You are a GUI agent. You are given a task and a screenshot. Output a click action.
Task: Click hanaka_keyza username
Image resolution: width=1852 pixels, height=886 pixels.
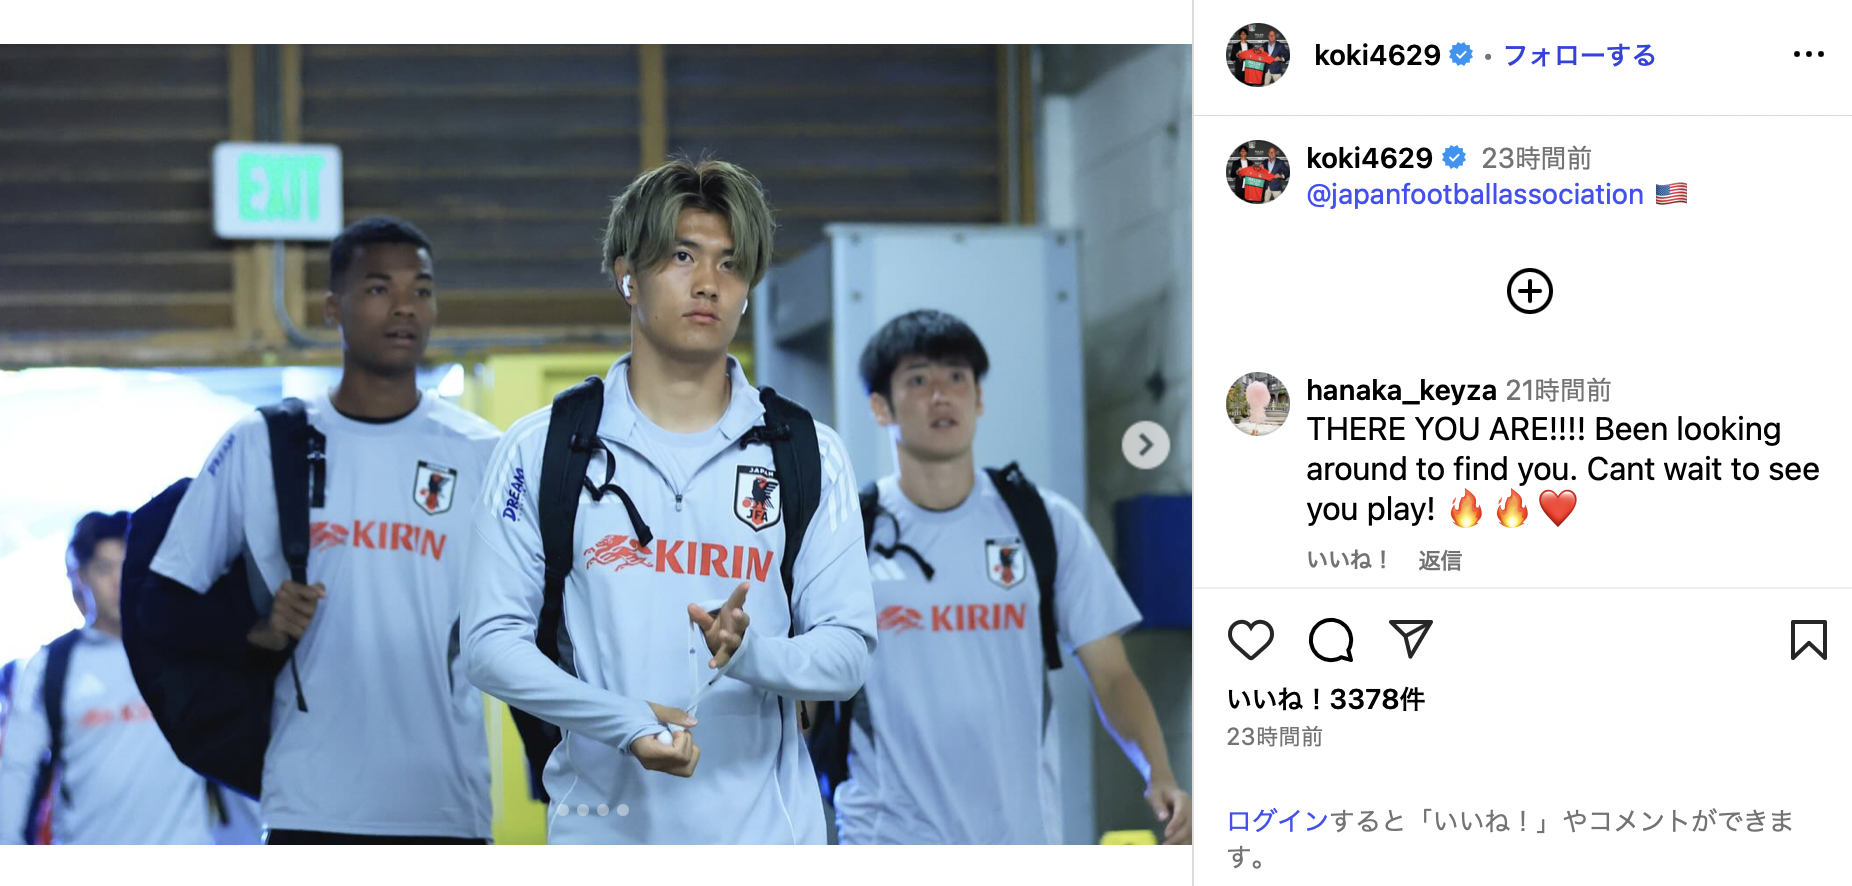tap(1401, 389)
